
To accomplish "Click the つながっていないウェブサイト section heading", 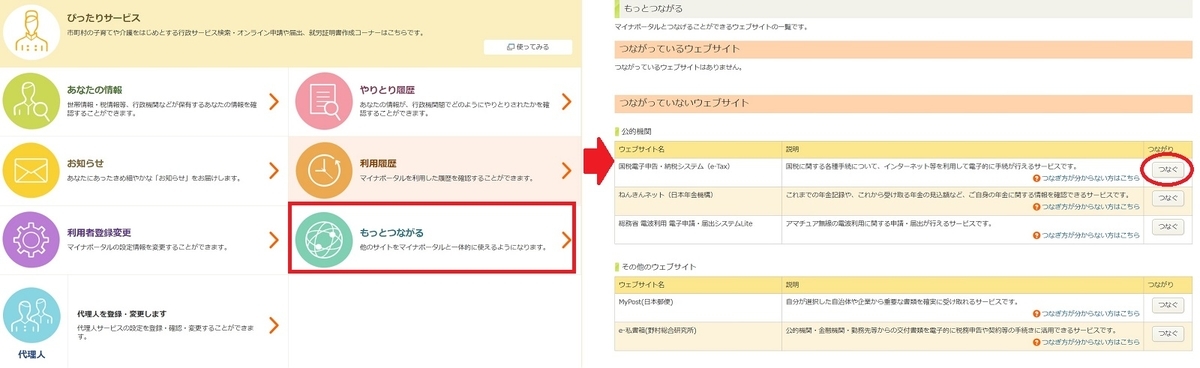I will coord(904,103).
